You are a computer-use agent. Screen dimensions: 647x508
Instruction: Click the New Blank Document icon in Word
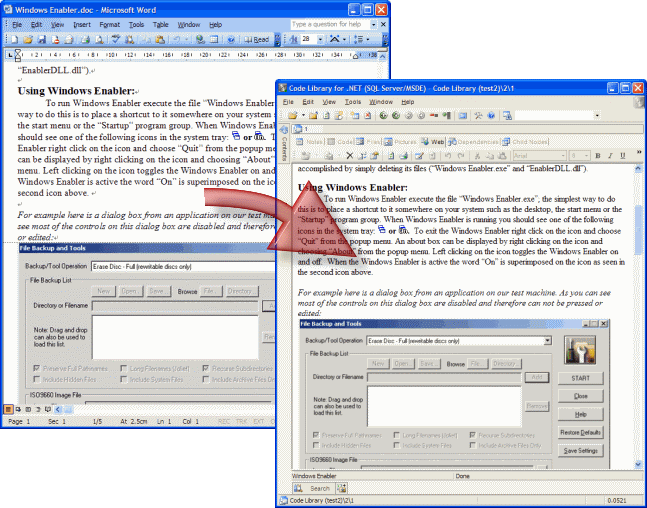(14, 40)
